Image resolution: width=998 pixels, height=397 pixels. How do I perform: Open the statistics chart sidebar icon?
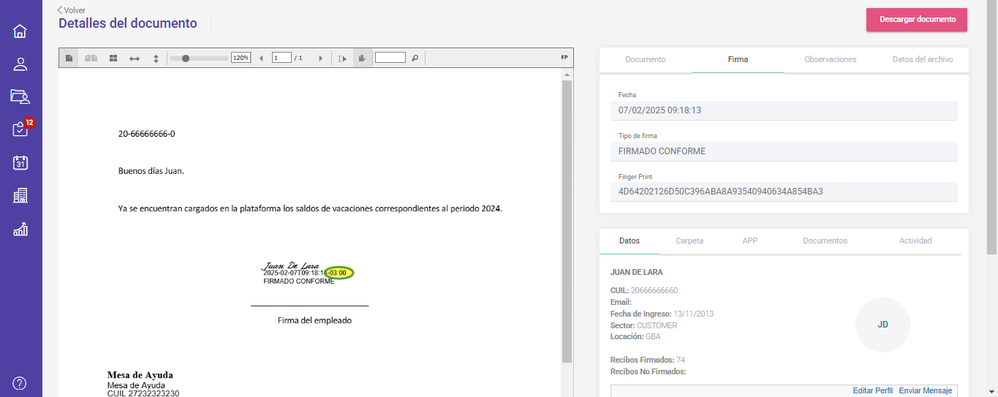(20, 229)
